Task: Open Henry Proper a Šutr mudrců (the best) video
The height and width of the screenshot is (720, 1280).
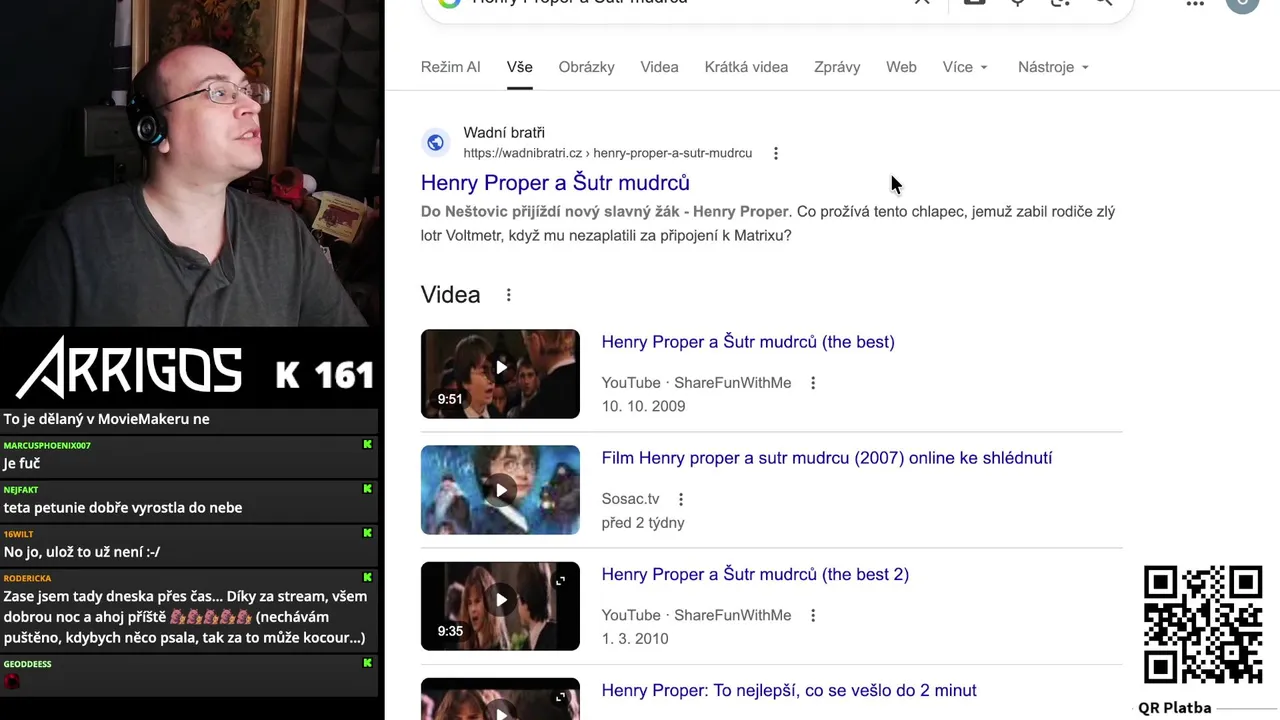Action: pyautogui.click(x=748, y=342)
